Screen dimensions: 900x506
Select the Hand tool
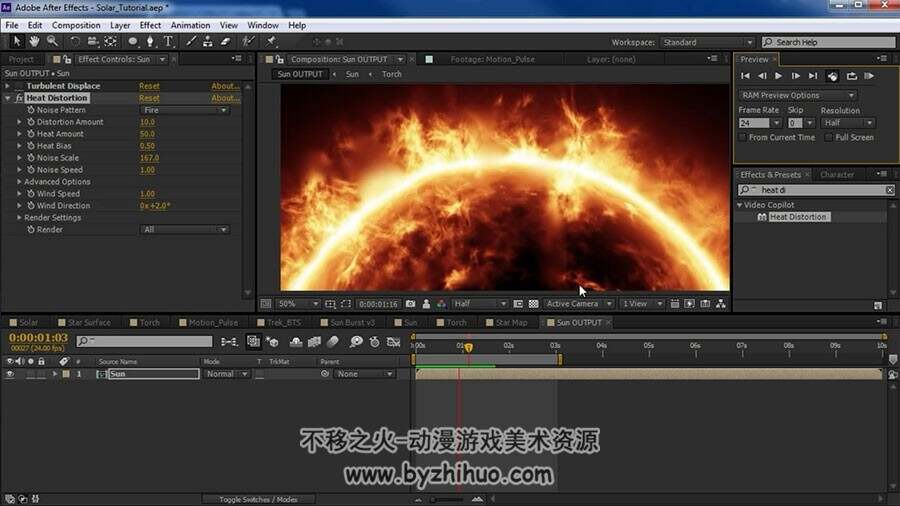[x=34, y=41]
